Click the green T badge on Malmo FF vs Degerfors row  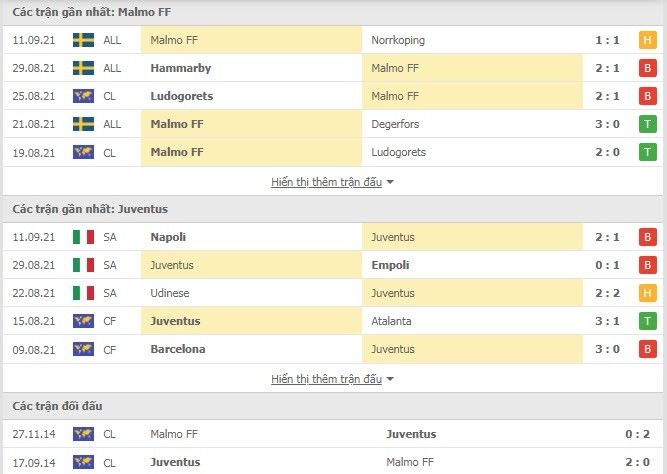pyautogui.click(x=647, y=124)
